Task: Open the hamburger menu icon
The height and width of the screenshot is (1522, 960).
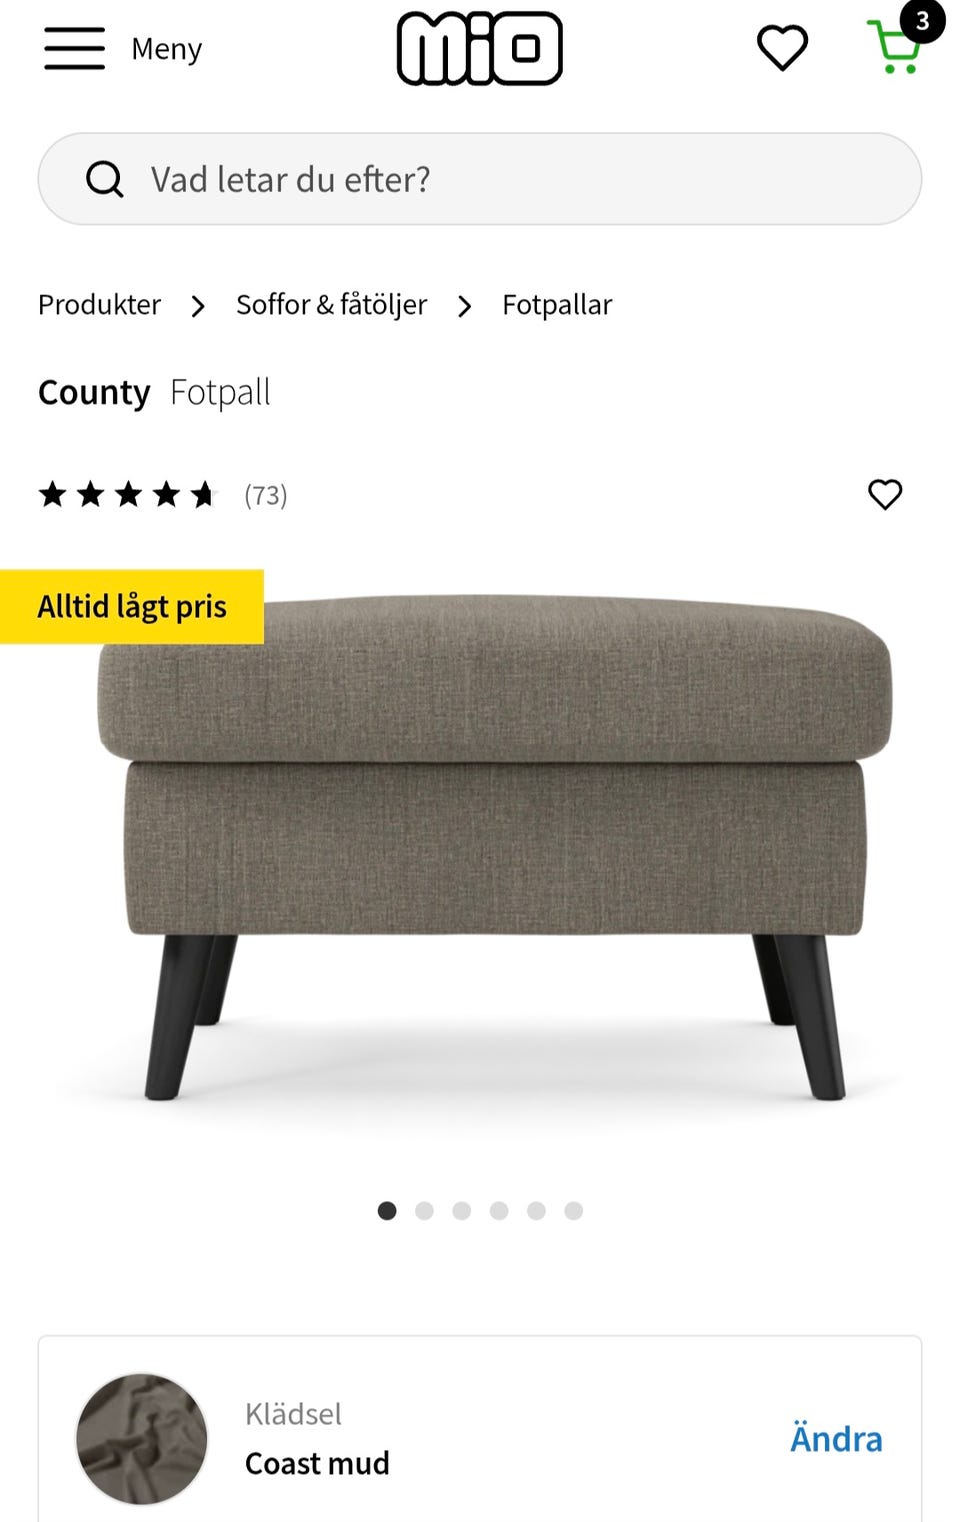Action: point(74,48)
